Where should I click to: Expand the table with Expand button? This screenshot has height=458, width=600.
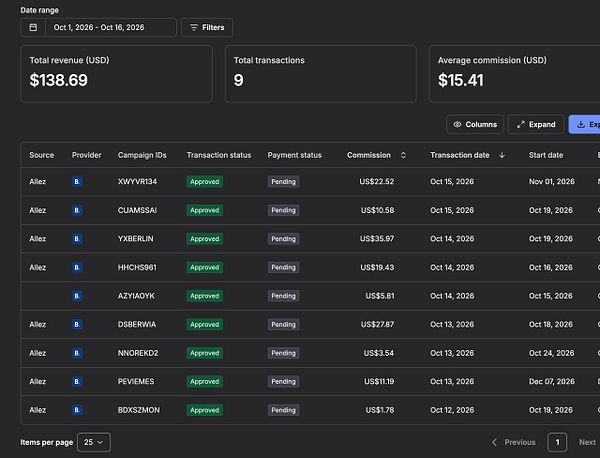[536, 124]
